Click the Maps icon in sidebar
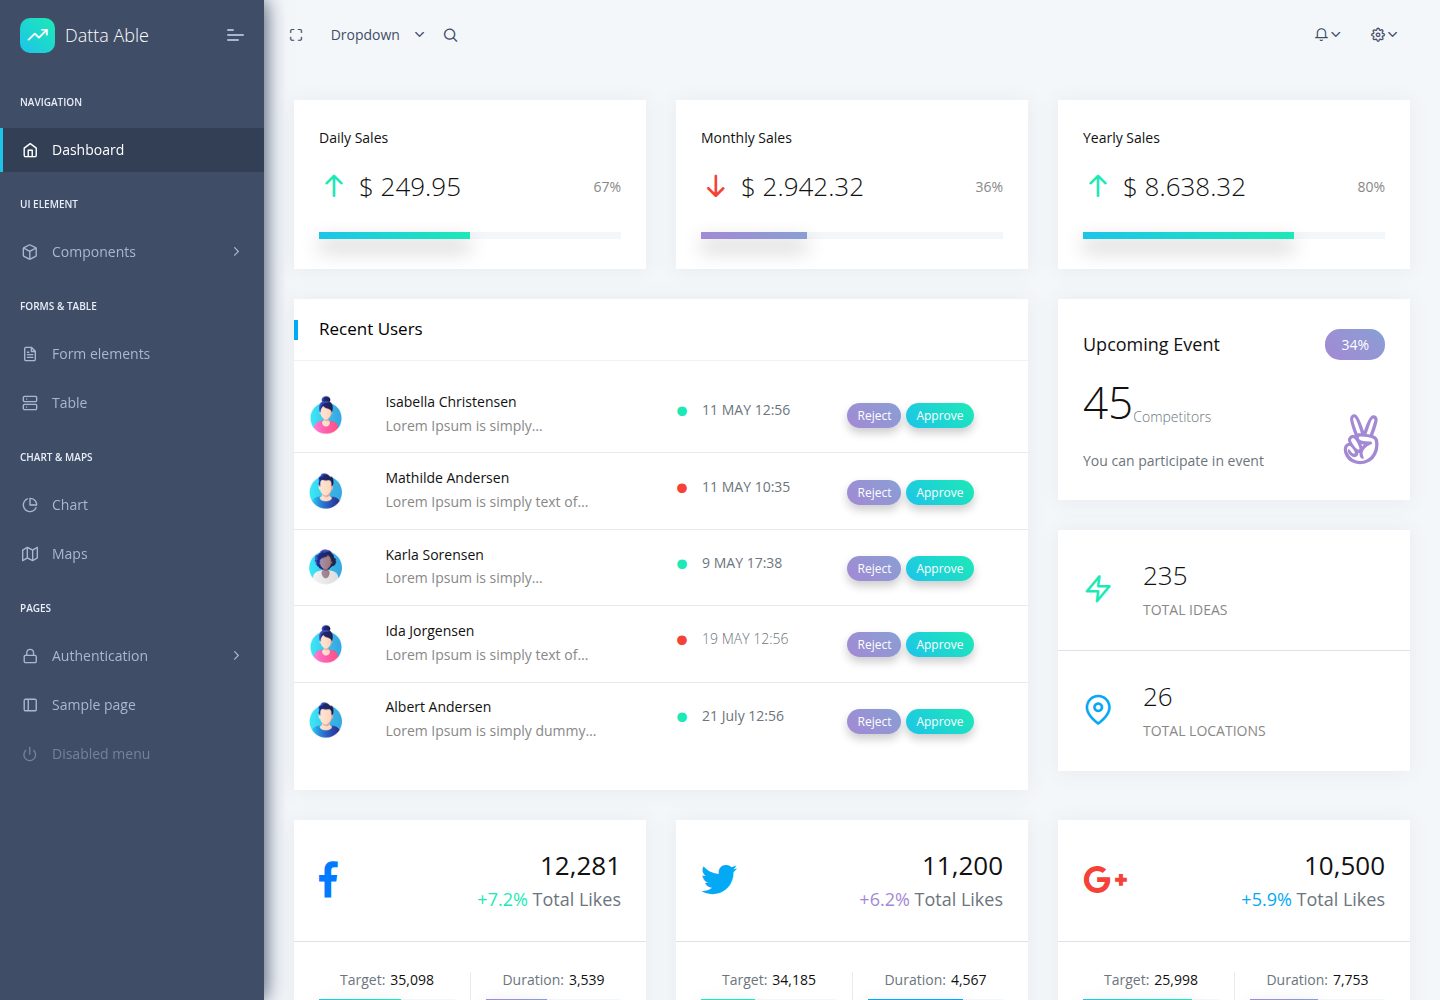 (30, 554)
